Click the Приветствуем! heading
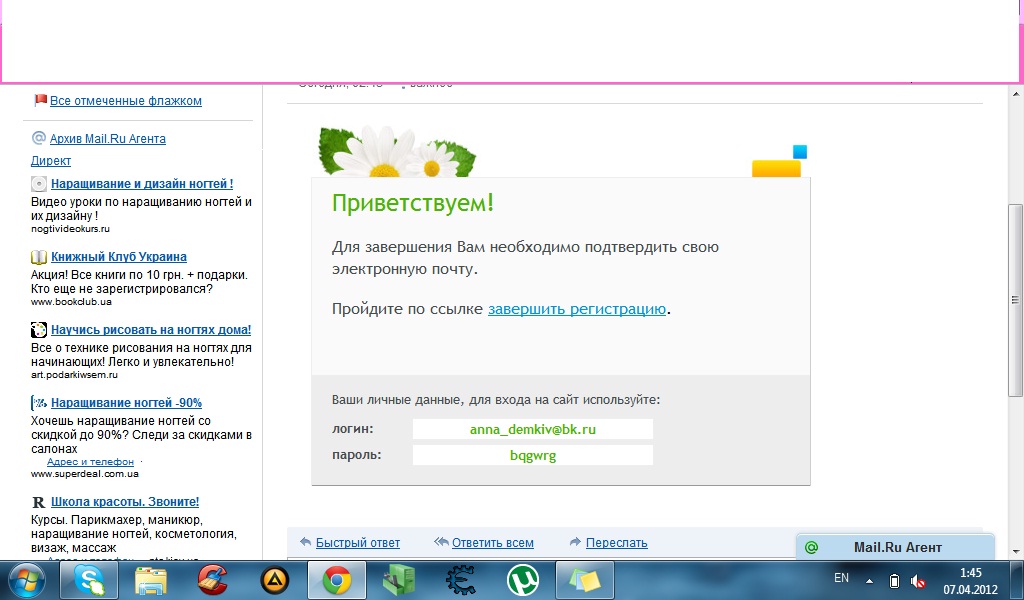The height and width of the screenshot is (600, 1024). [413, 203]
